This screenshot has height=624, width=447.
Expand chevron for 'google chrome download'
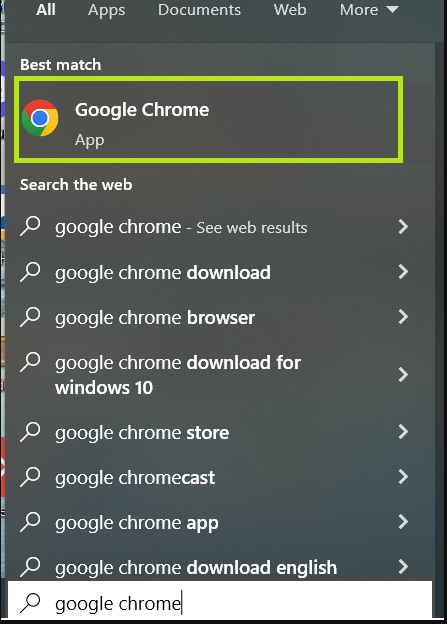pos(403,272)
